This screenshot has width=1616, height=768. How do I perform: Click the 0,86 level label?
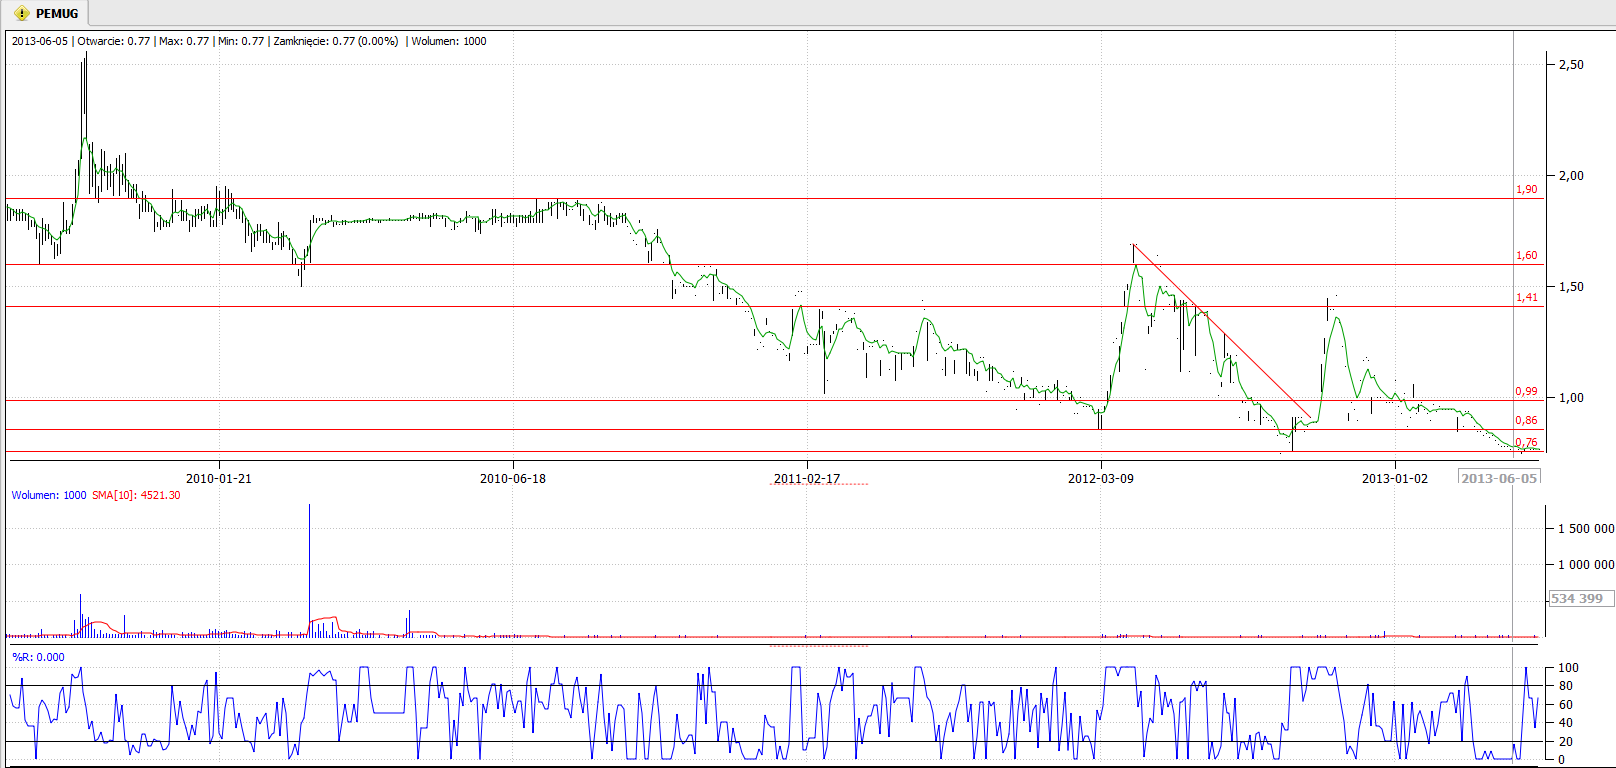(x=1526, y=420)
